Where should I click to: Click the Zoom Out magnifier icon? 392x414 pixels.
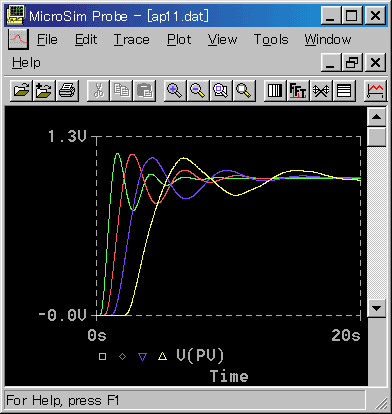tap(198, 90)
